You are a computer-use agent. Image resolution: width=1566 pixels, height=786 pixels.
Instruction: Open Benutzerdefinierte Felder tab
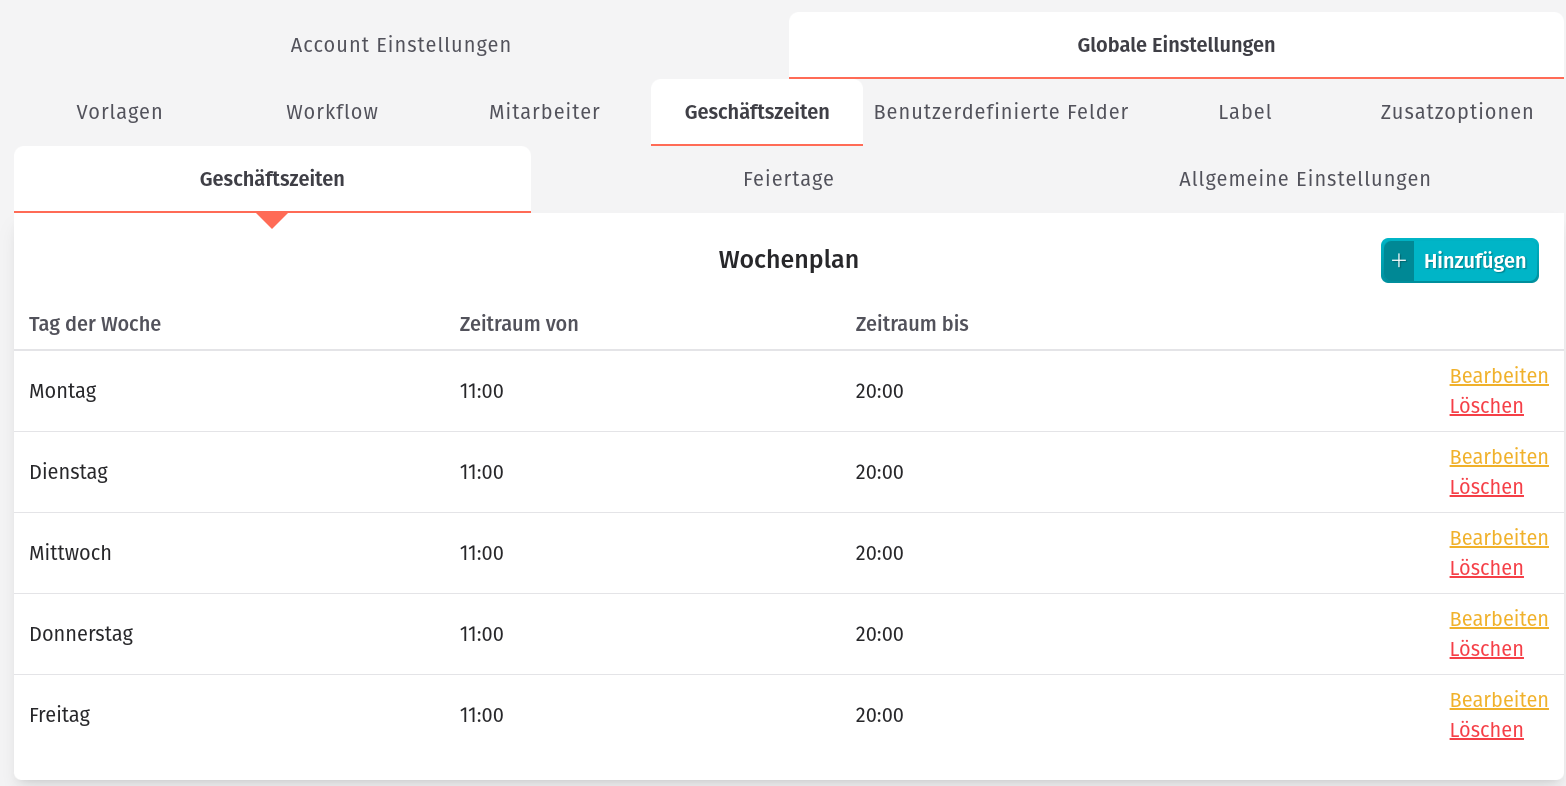pyautogui.click(x=1001, y=112)
